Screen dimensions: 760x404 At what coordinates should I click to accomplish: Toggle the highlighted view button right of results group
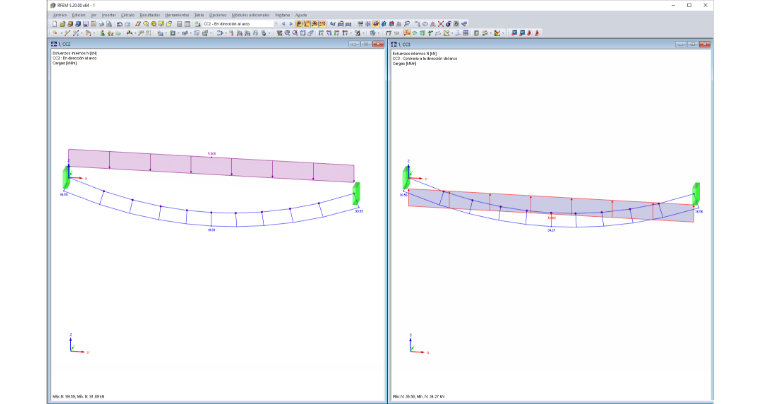(x=376, y=24)
